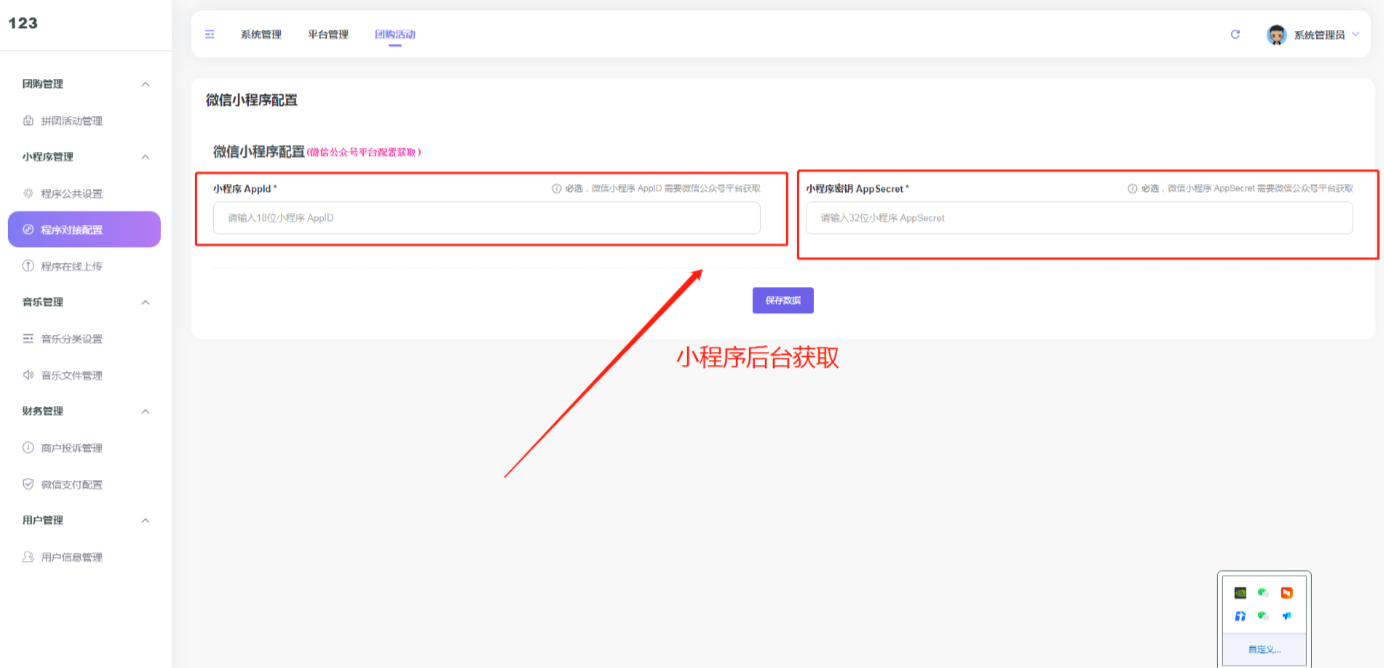Switch to the 系统管理 tab
The image size is (1384, 668).
[x=260, y=33]
